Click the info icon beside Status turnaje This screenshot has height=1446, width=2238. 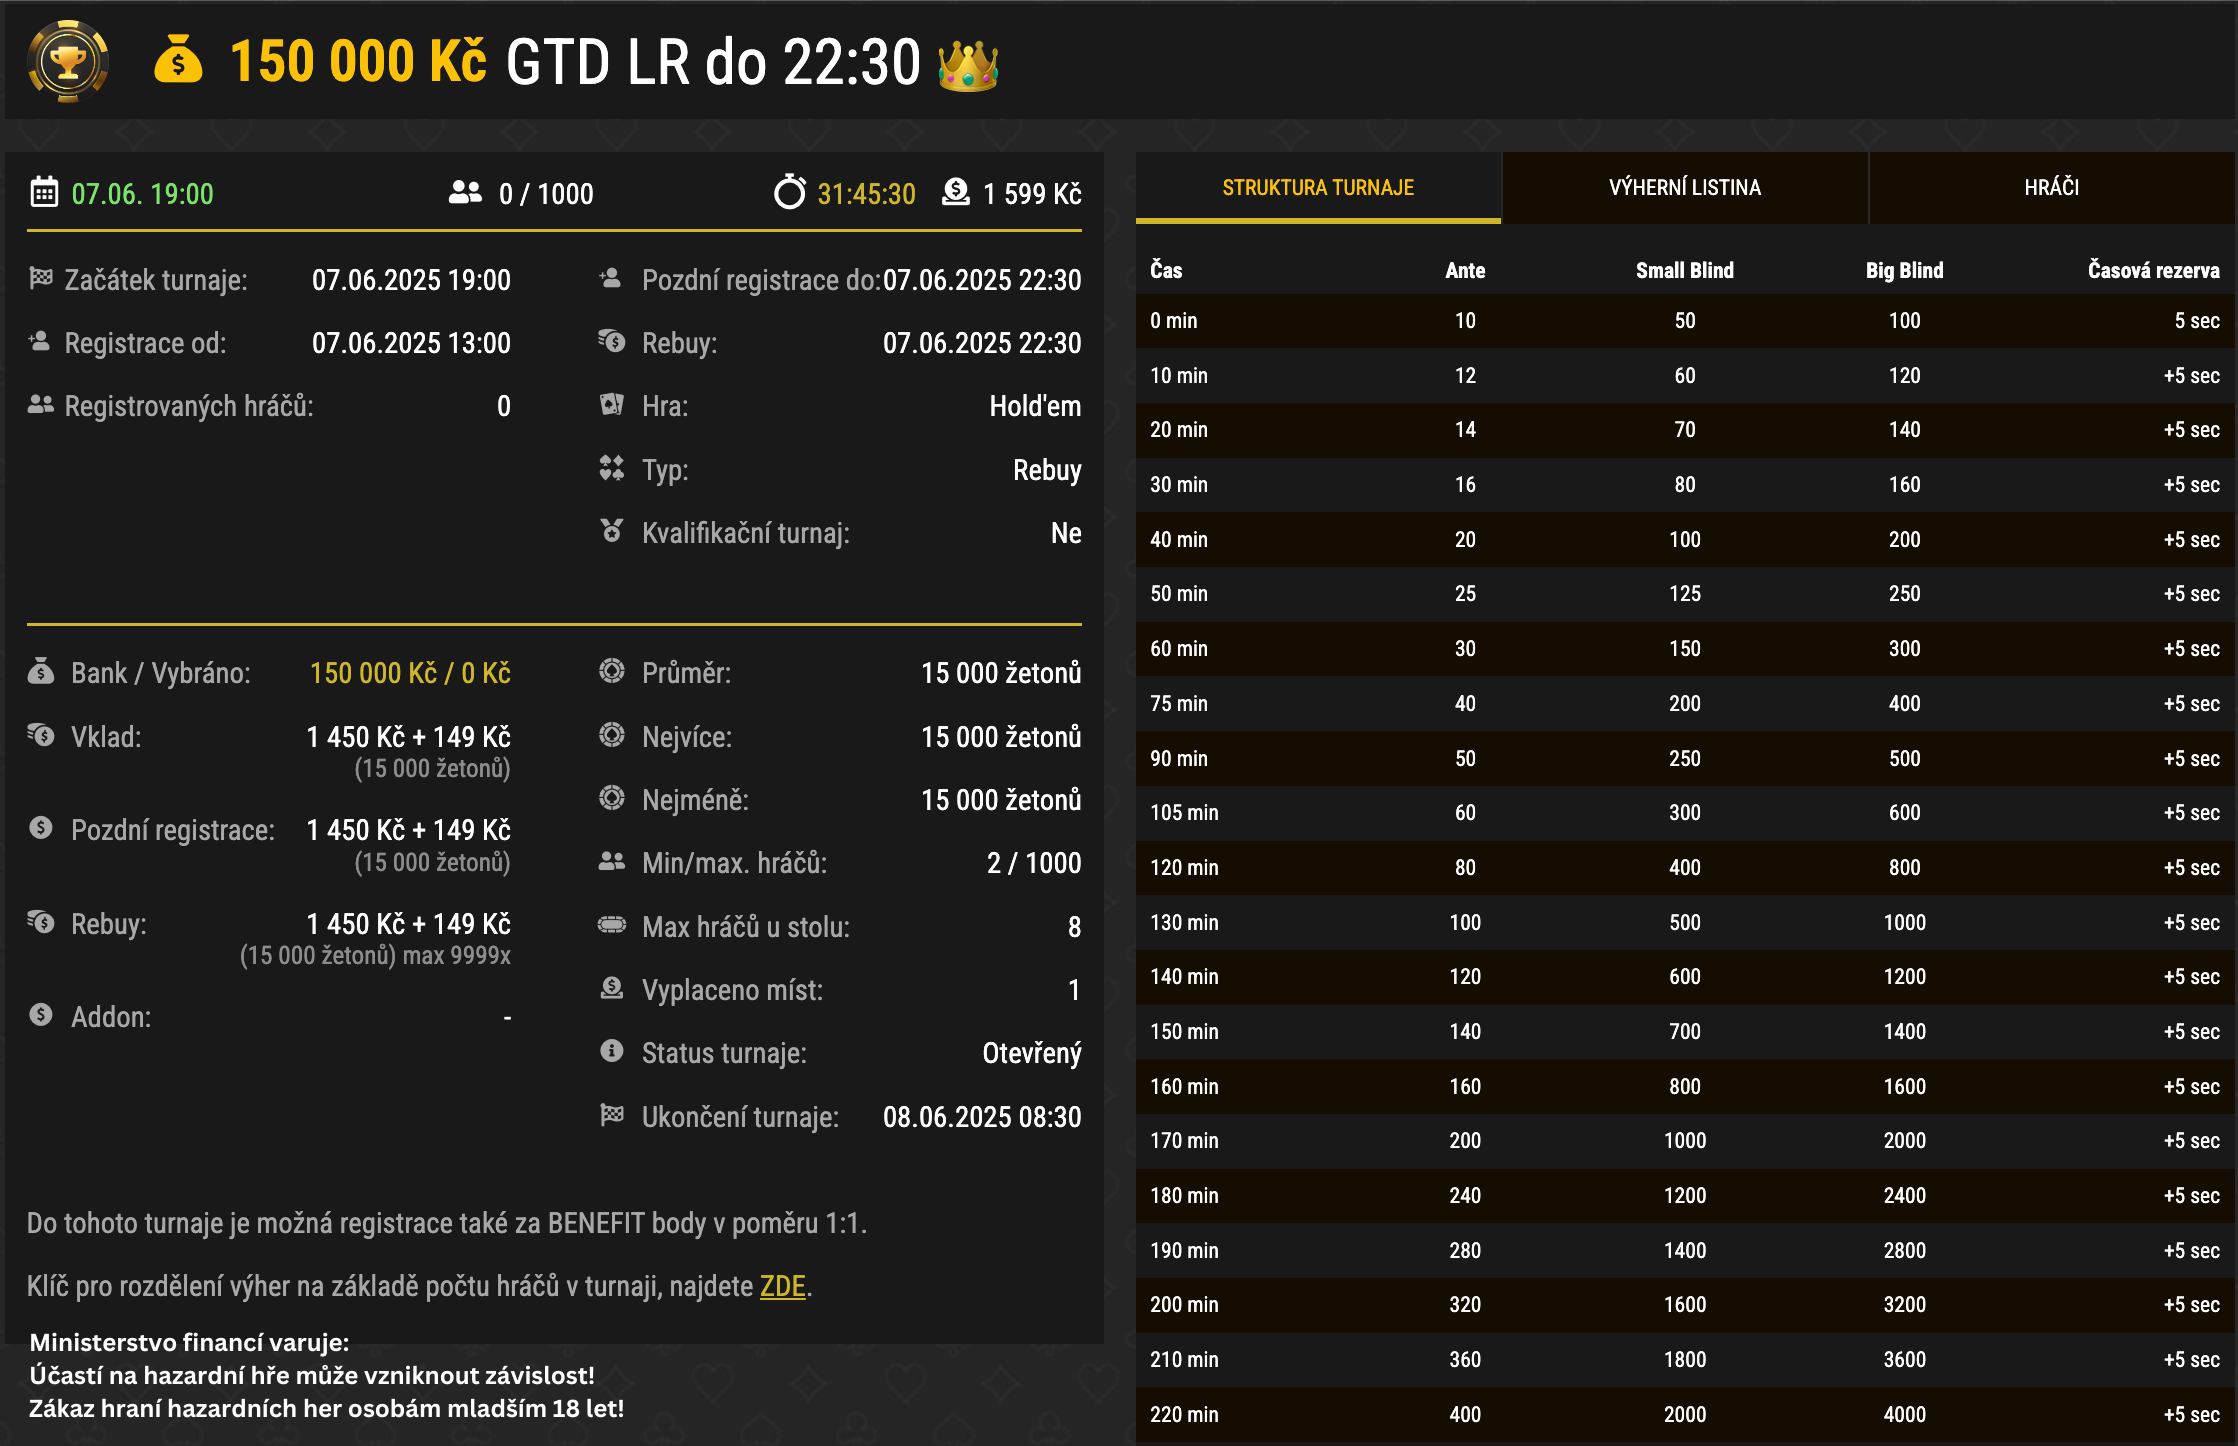tap(612, 1052)
